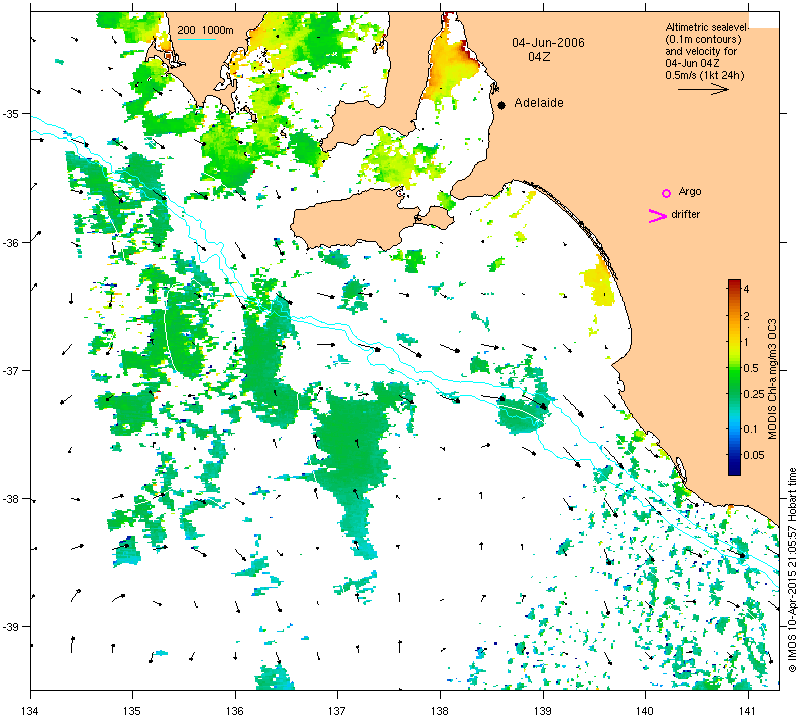Click the longitude label '139'
This screenshot has height=720, width=800.
[x=543, y=710]
